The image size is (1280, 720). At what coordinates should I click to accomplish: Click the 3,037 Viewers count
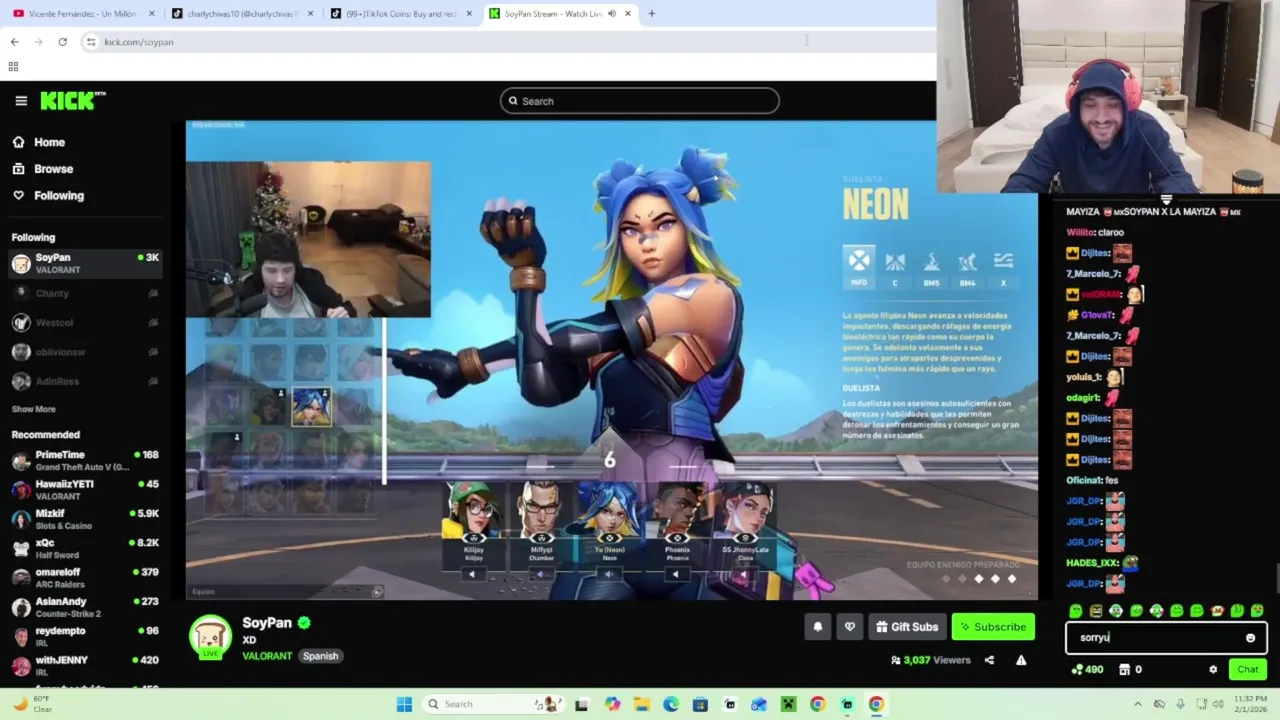930,660
